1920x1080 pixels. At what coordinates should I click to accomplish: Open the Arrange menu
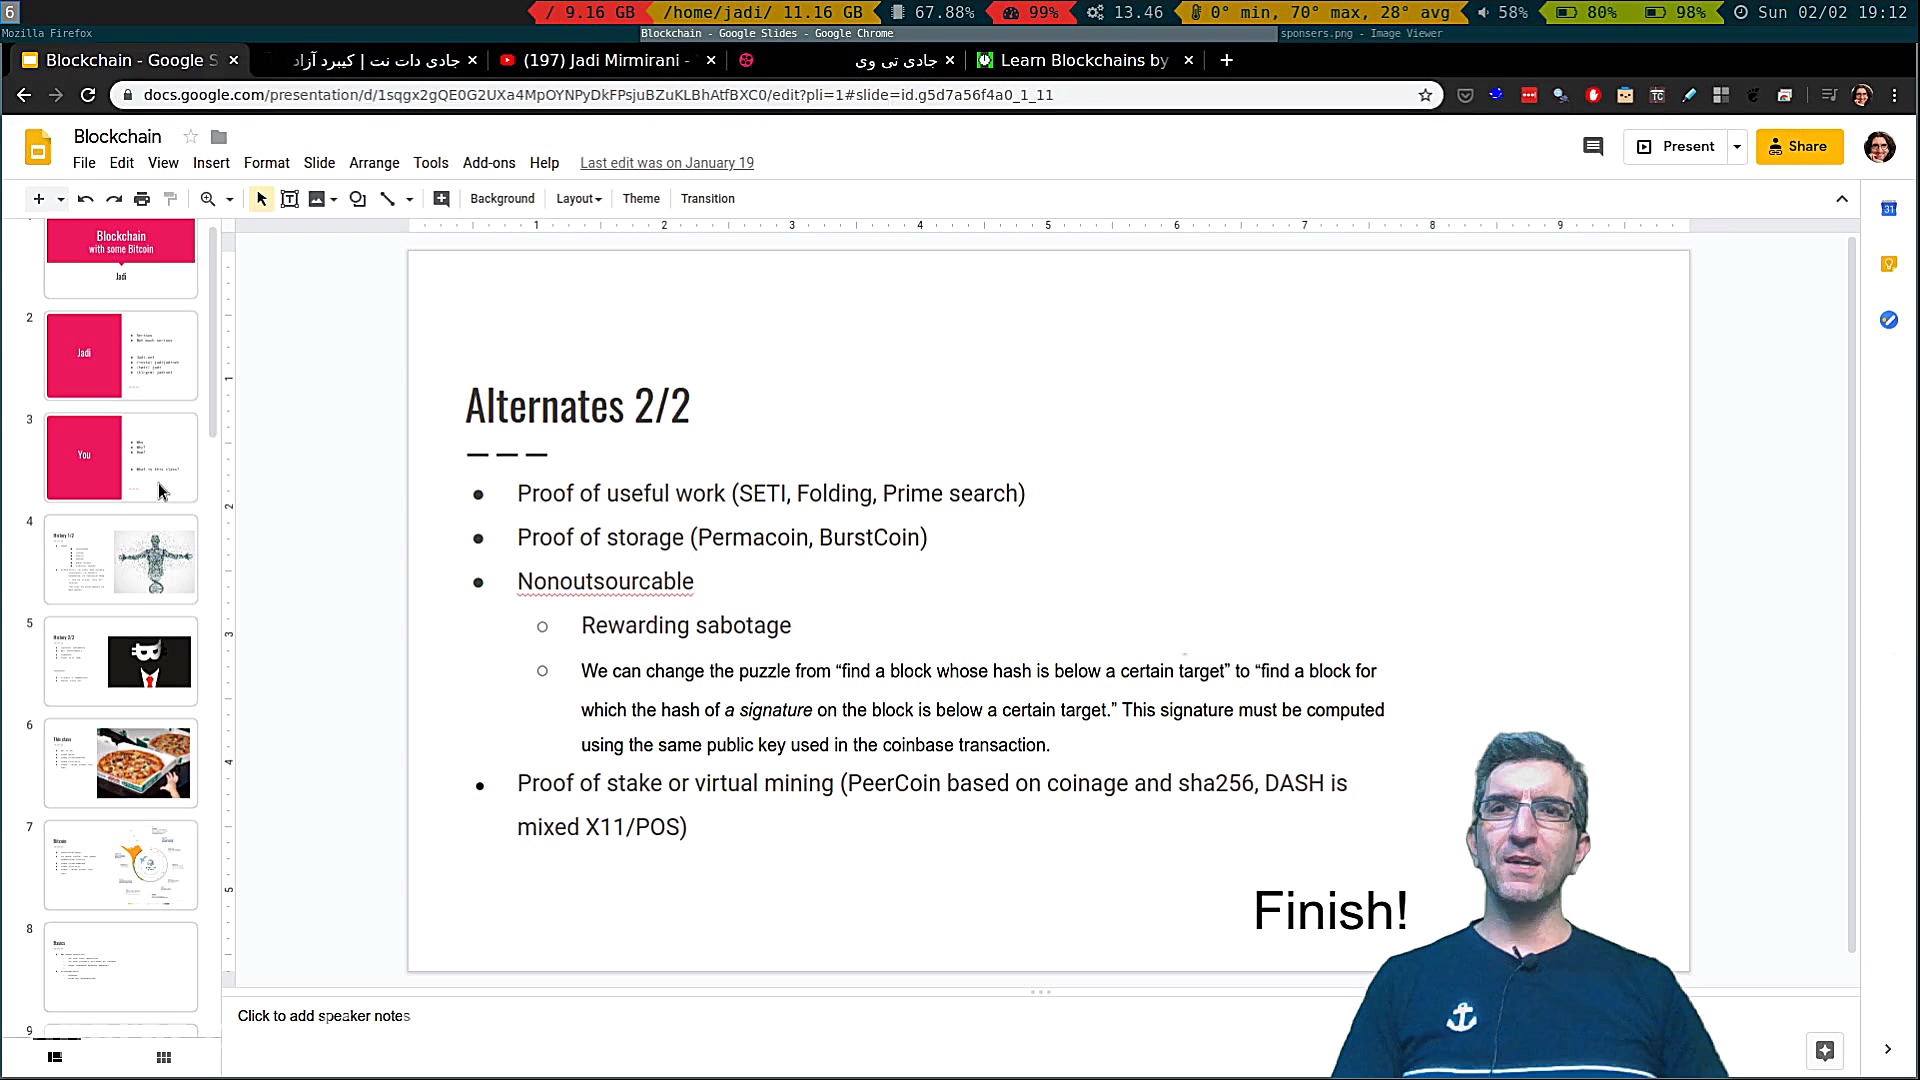tap(374, 163)
